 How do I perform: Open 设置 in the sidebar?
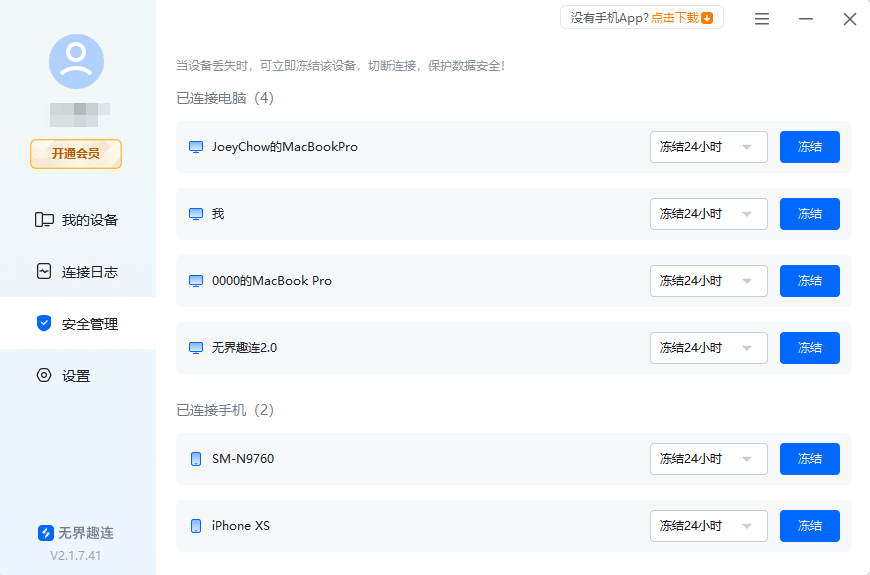coord(78,376)
